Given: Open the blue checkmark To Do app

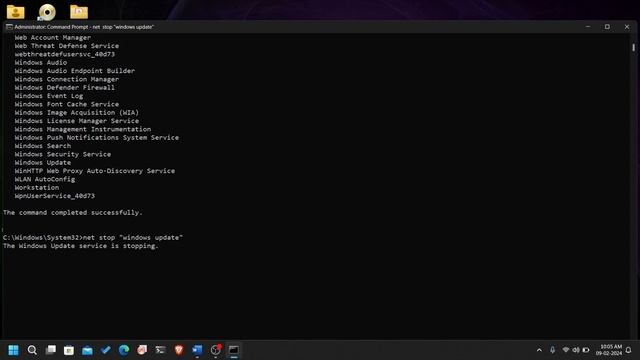Looking at the screenshot, I should pyautogui.click(x=106, y=350).
